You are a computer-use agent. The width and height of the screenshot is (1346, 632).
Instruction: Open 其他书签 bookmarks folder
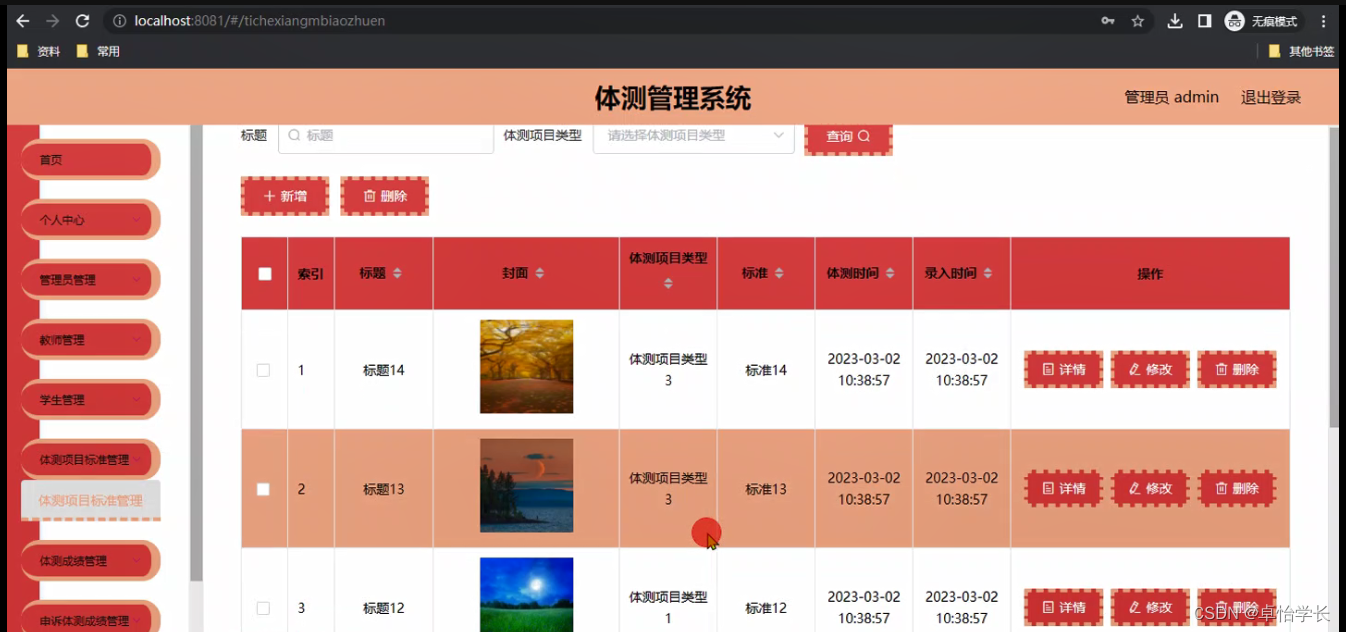pyautogui.click(x=1300, y=51)
